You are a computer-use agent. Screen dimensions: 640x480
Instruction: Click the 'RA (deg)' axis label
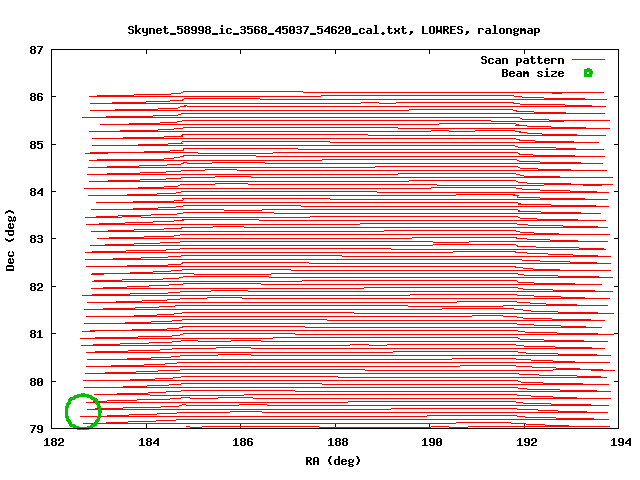[x=333, y=461]
